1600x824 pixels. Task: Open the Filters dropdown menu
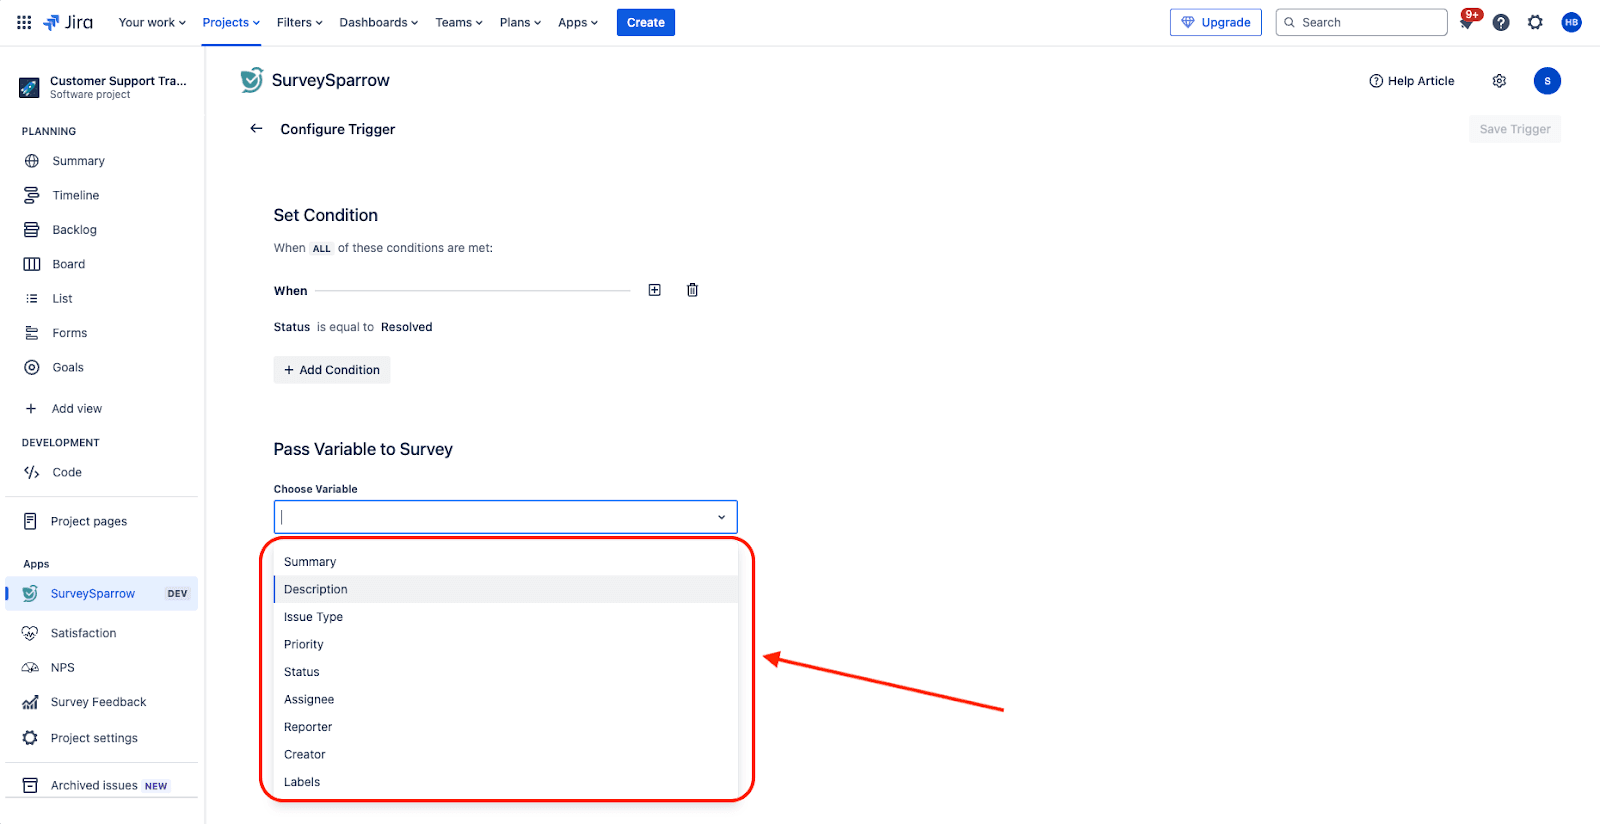(299, 22)
